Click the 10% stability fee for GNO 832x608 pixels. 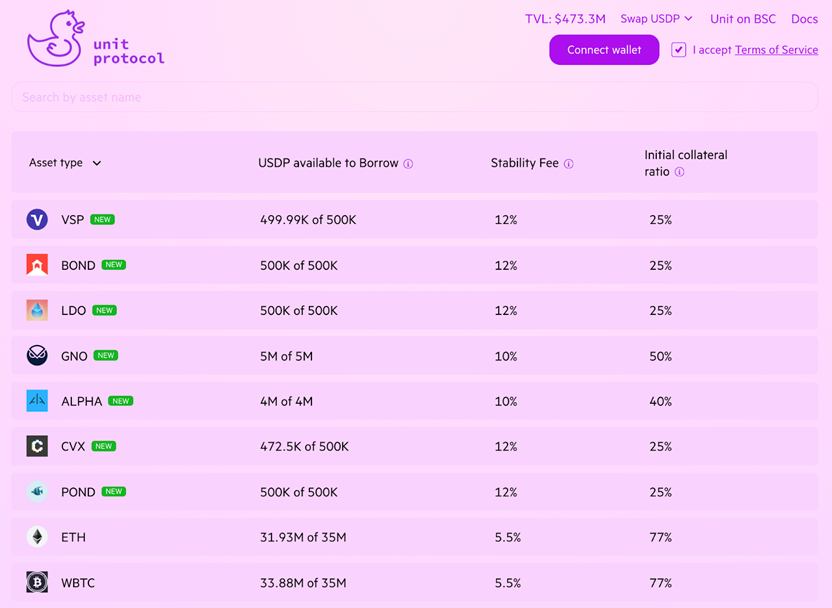506,356
